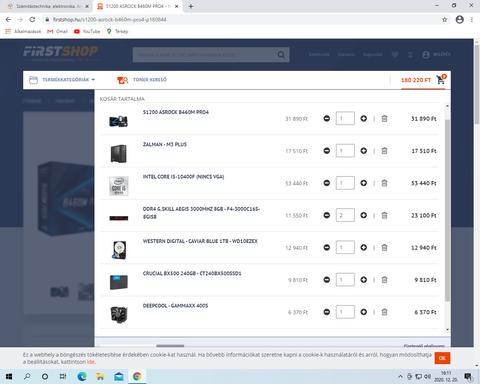Increase quantity of Western Digital Caviar Blue
Viewport: 480px width, 384px height.
pos(364,247)
